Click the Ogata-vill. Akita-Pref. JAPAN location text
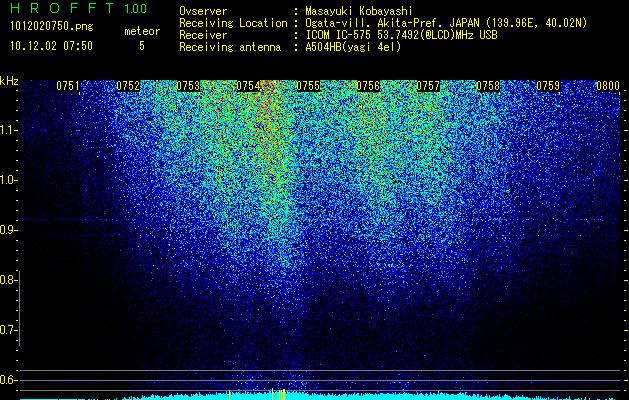This screenshot has width=629, height=400. [x=446, y=23]
